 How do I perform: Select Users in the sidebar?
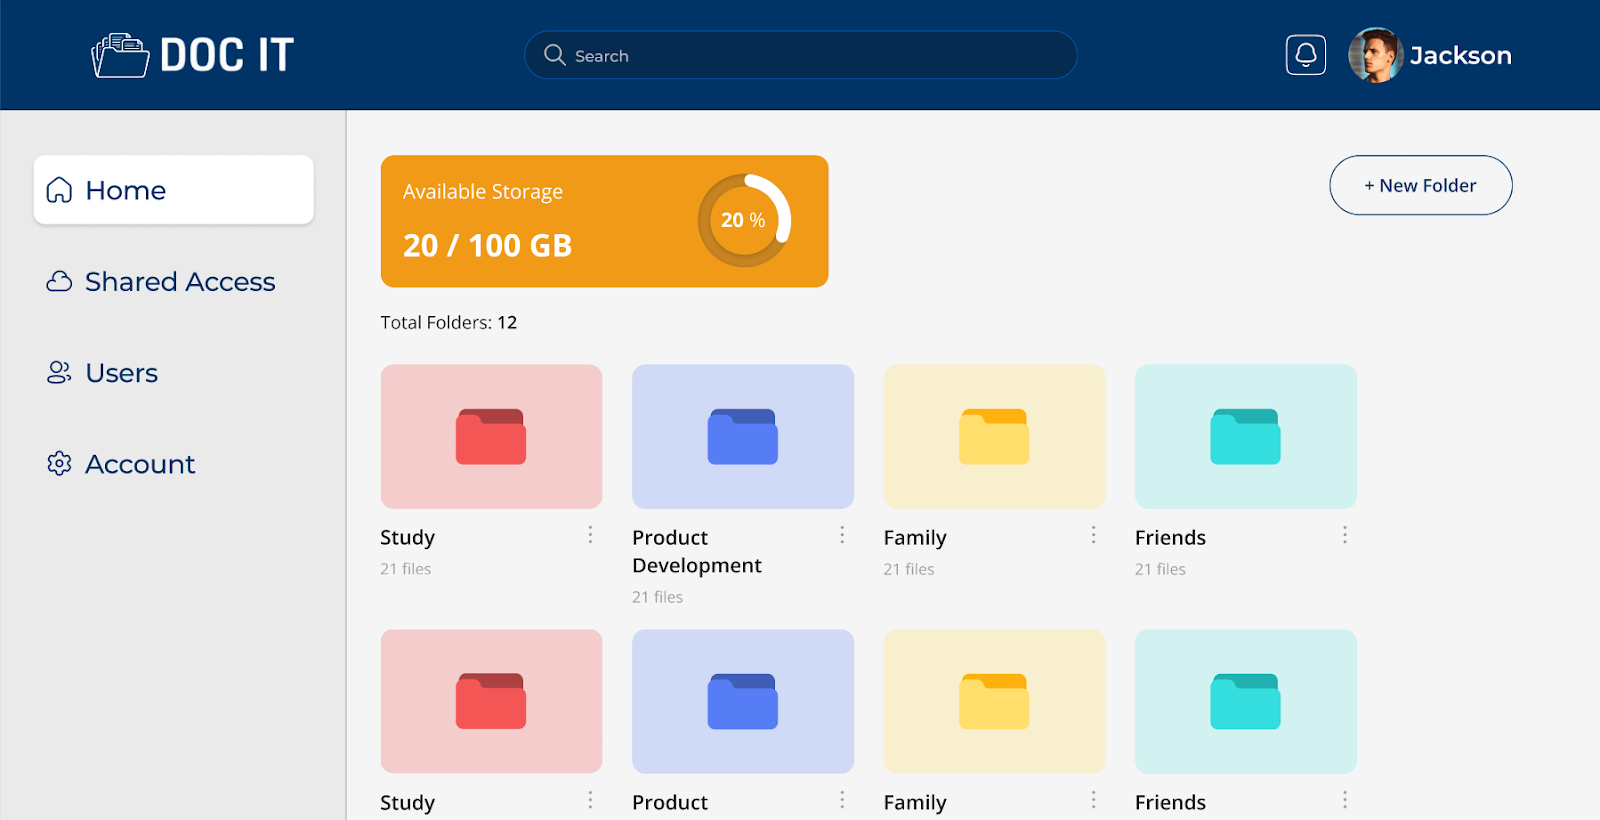pos(102,373)
